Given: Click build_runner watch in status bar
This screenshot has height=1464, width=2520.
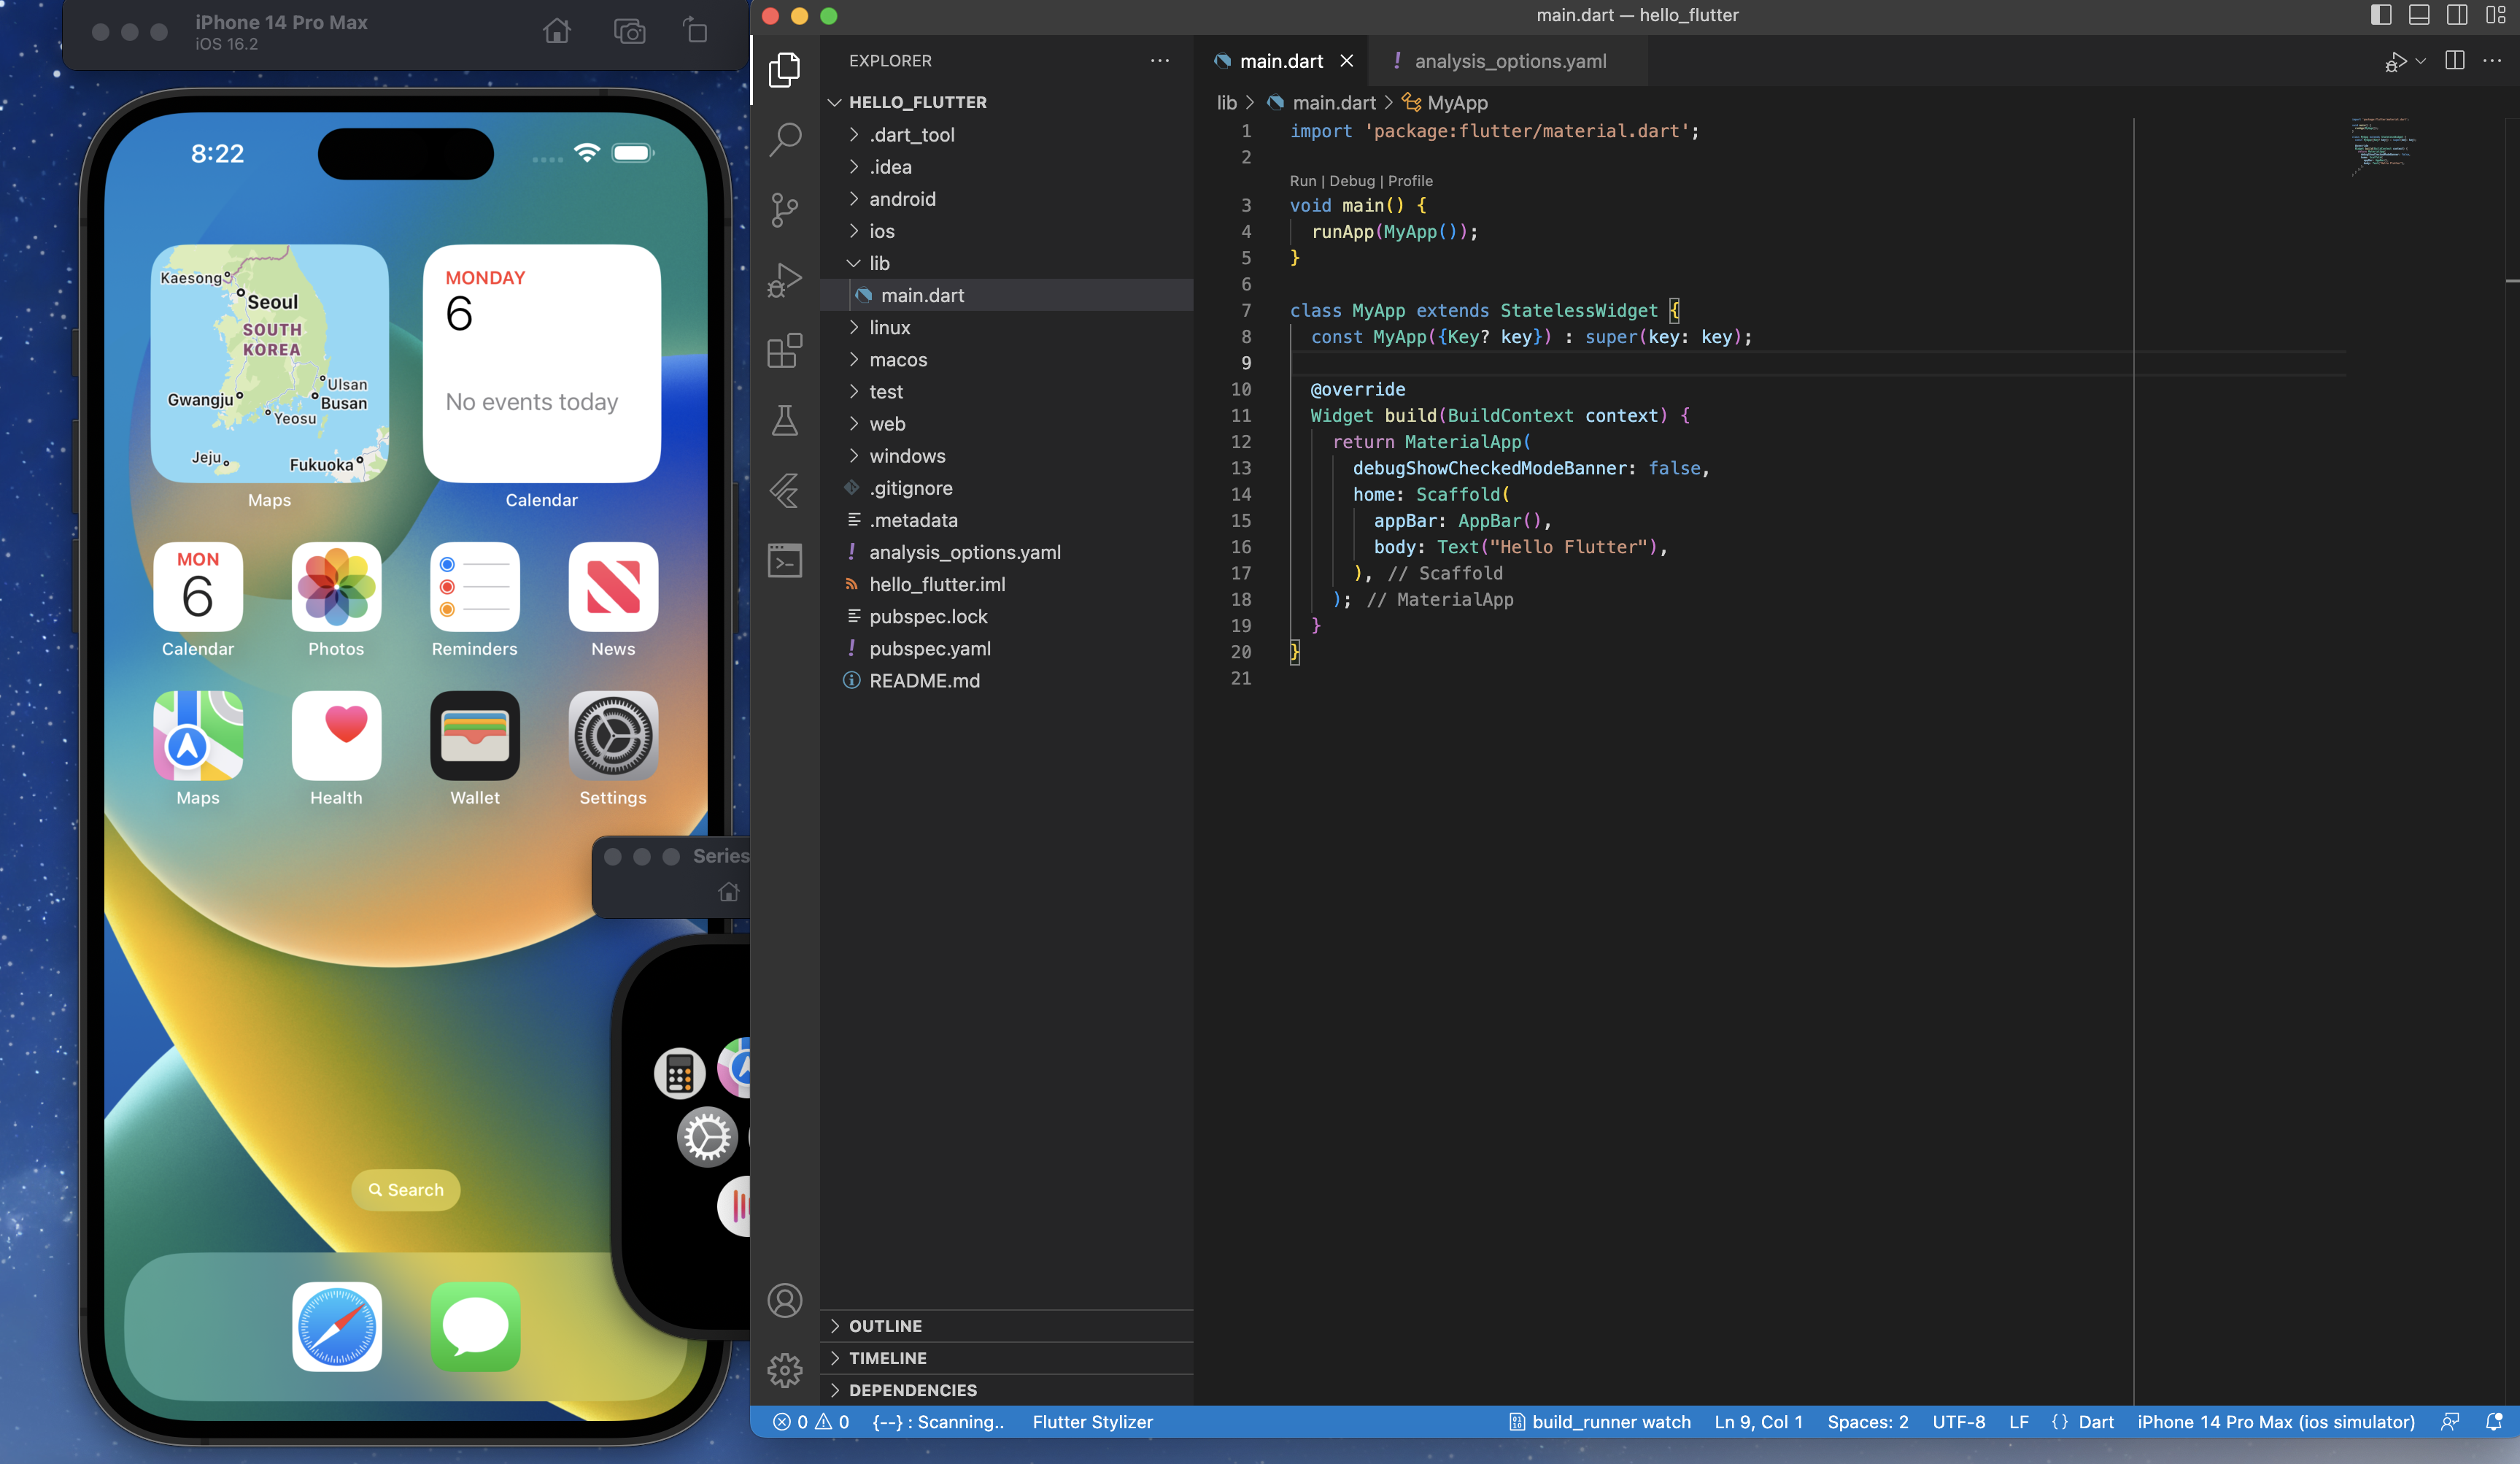Looking at the screenshot, I should [1600, 1421].
